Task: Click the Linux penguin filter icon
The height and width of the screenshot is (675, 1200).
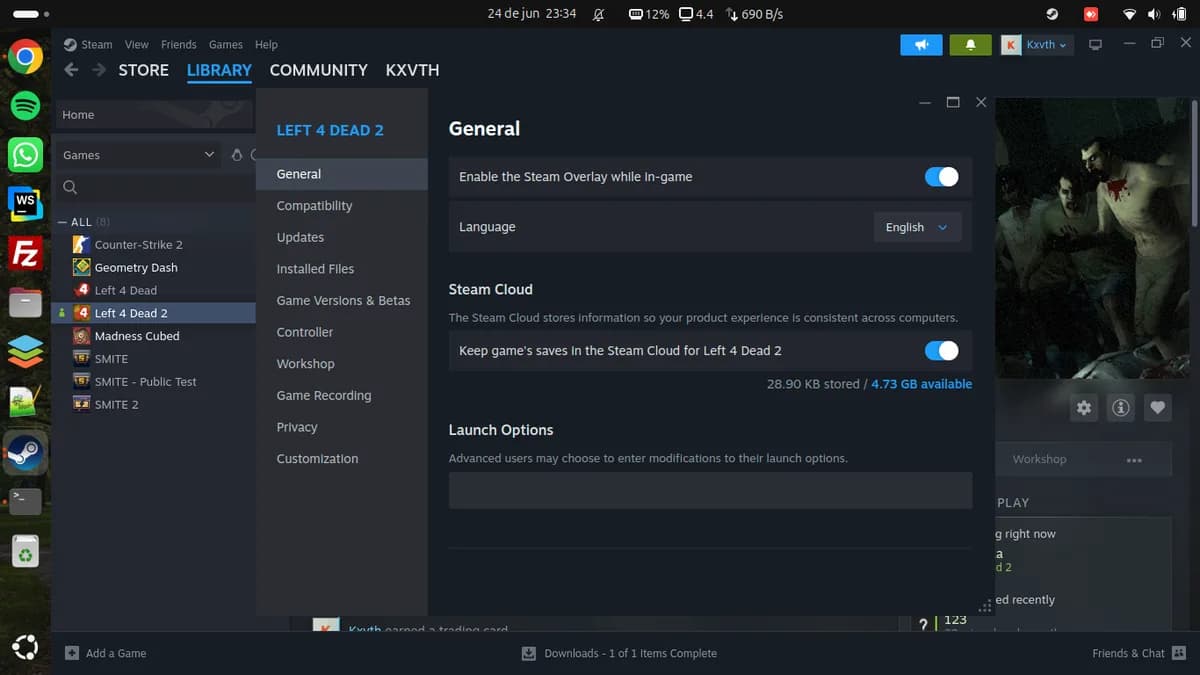Action: click(237, 155)
